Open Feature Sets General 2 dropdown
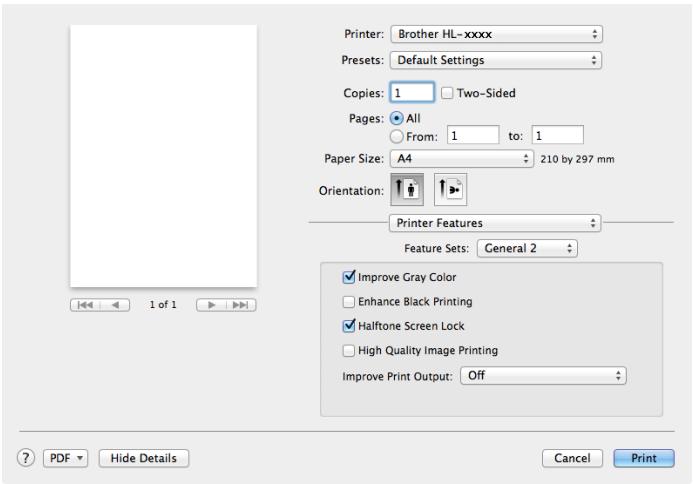 point(527,248)
